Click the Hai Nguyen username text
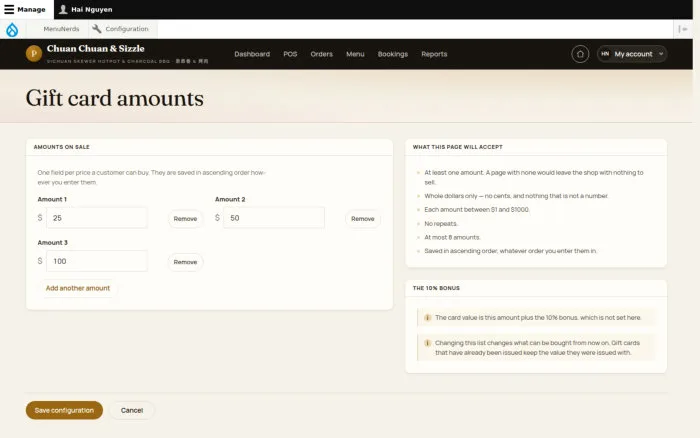700x438 pixels. point(92,9)
